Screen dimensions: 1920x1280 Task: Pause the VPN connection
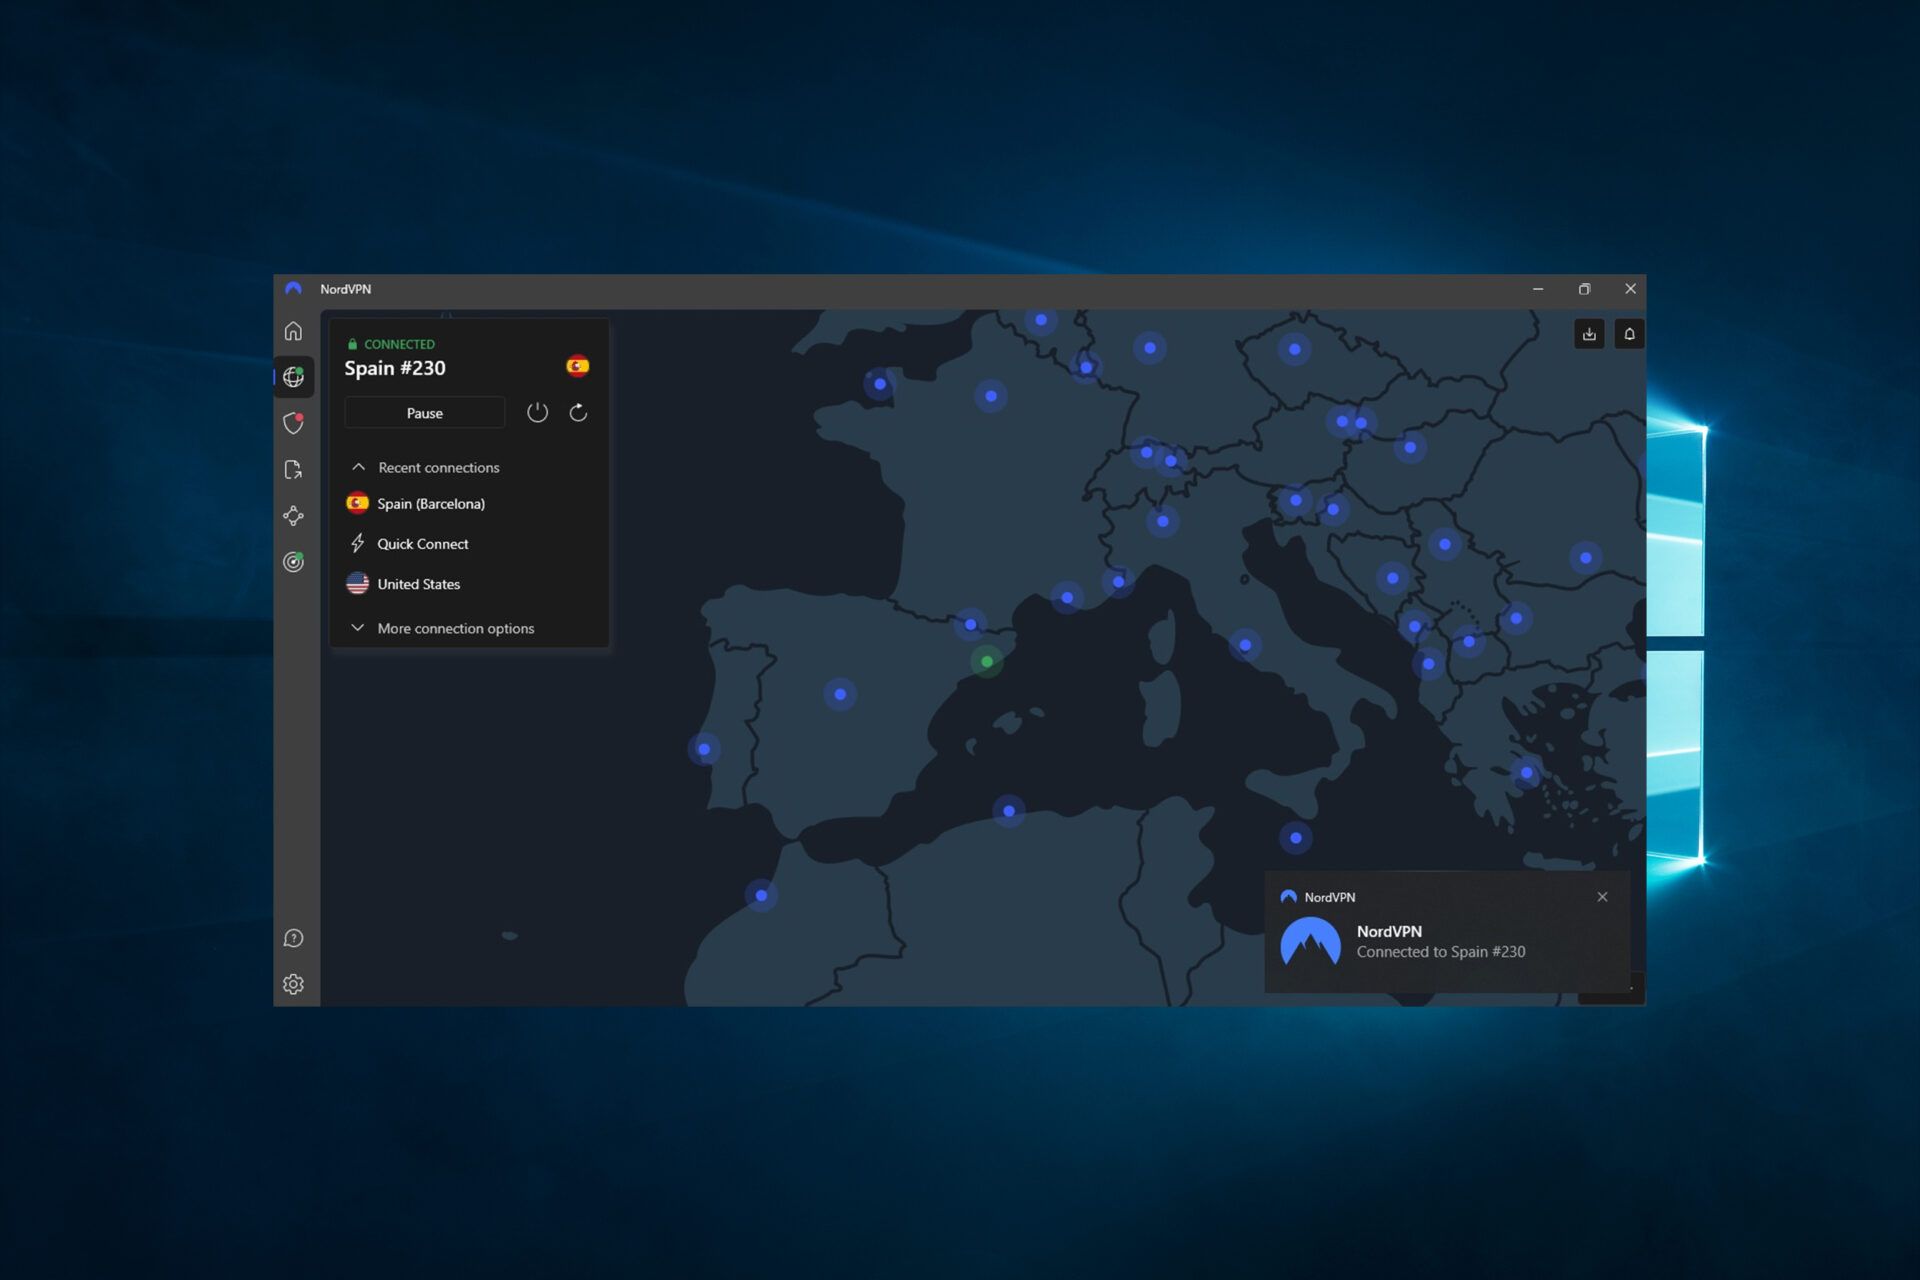click(x=425, y=413)
